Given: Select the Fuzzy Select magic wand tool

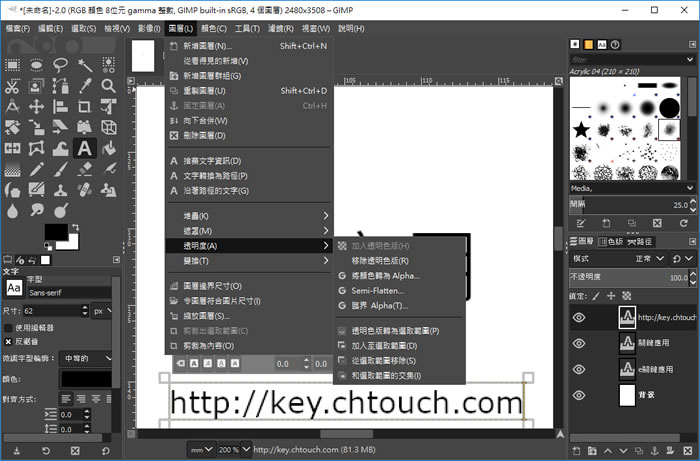Looking at the screenshot, I should tap(84, 65).
